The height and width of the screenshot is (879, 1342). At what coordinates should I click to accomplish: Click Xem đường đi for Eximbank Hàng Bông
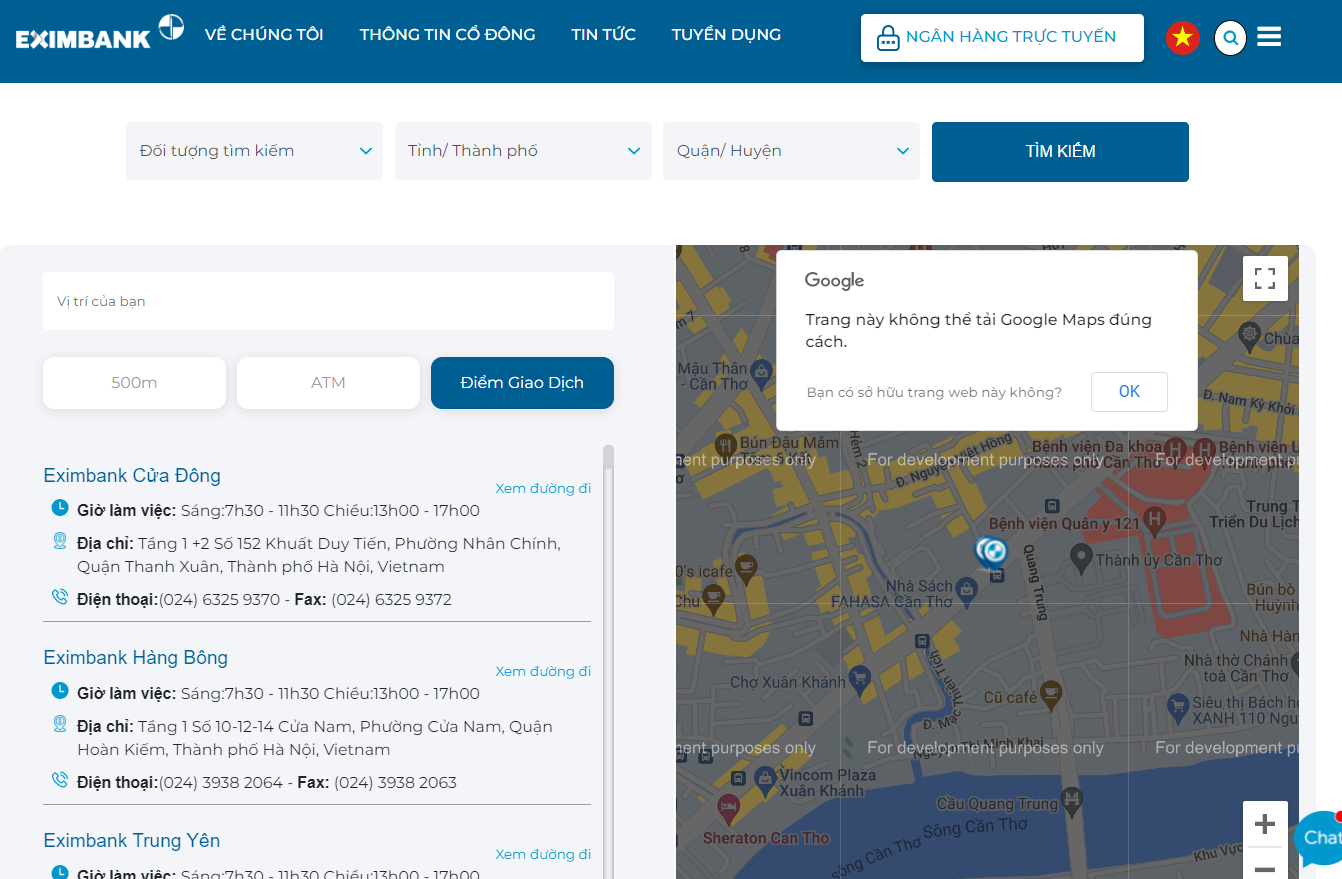point(543,671)
